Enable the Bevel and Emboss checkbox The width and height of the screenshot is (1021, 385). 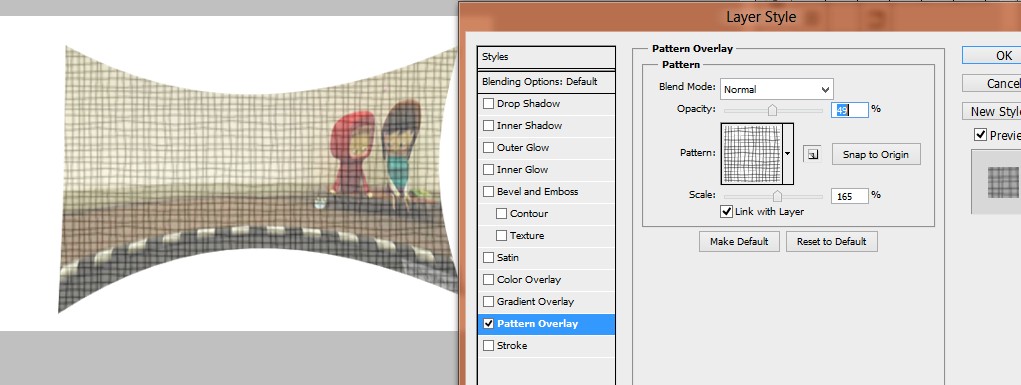point(488,192)
